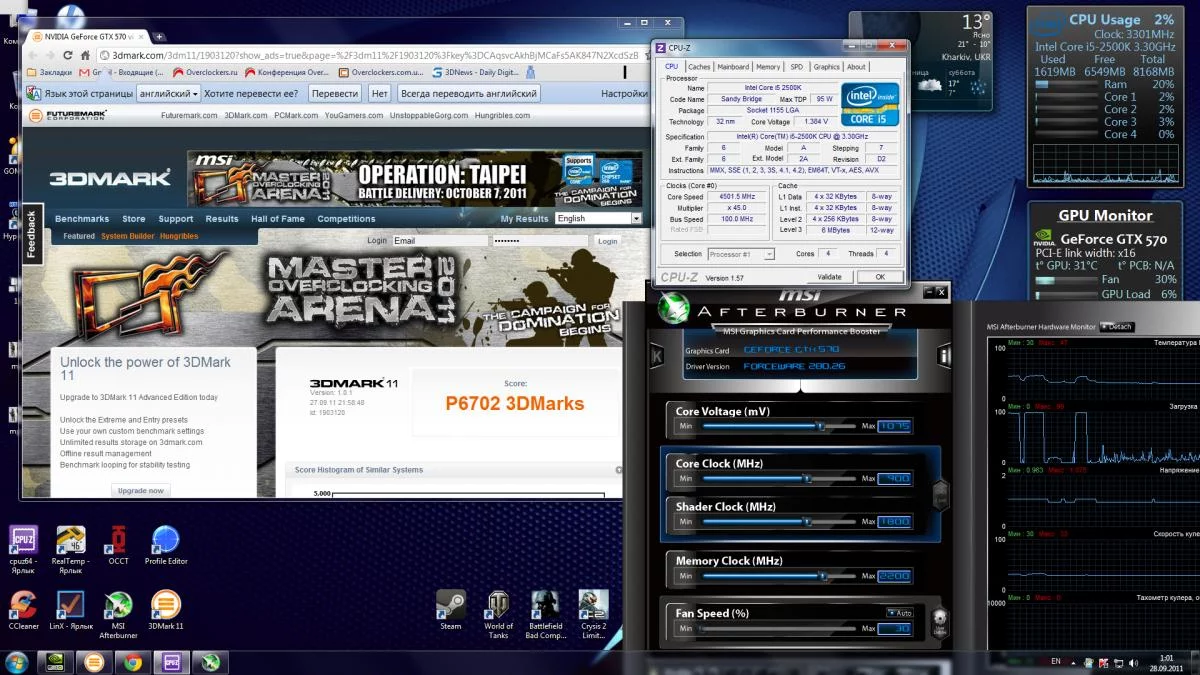1200x675 pixels.
Task: Click the Email login input field
Action: coord(439,241)
